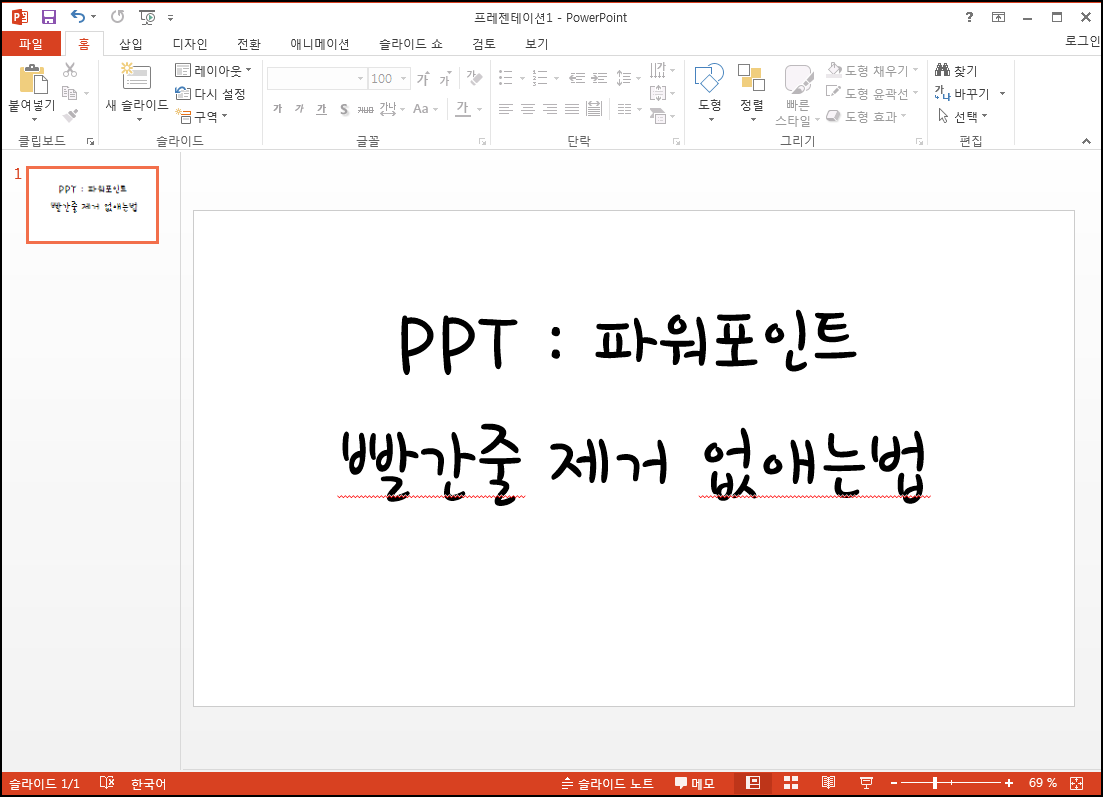
Task: Switch to the Insert (삽입) tab
Action: click(x=131, y=44)
